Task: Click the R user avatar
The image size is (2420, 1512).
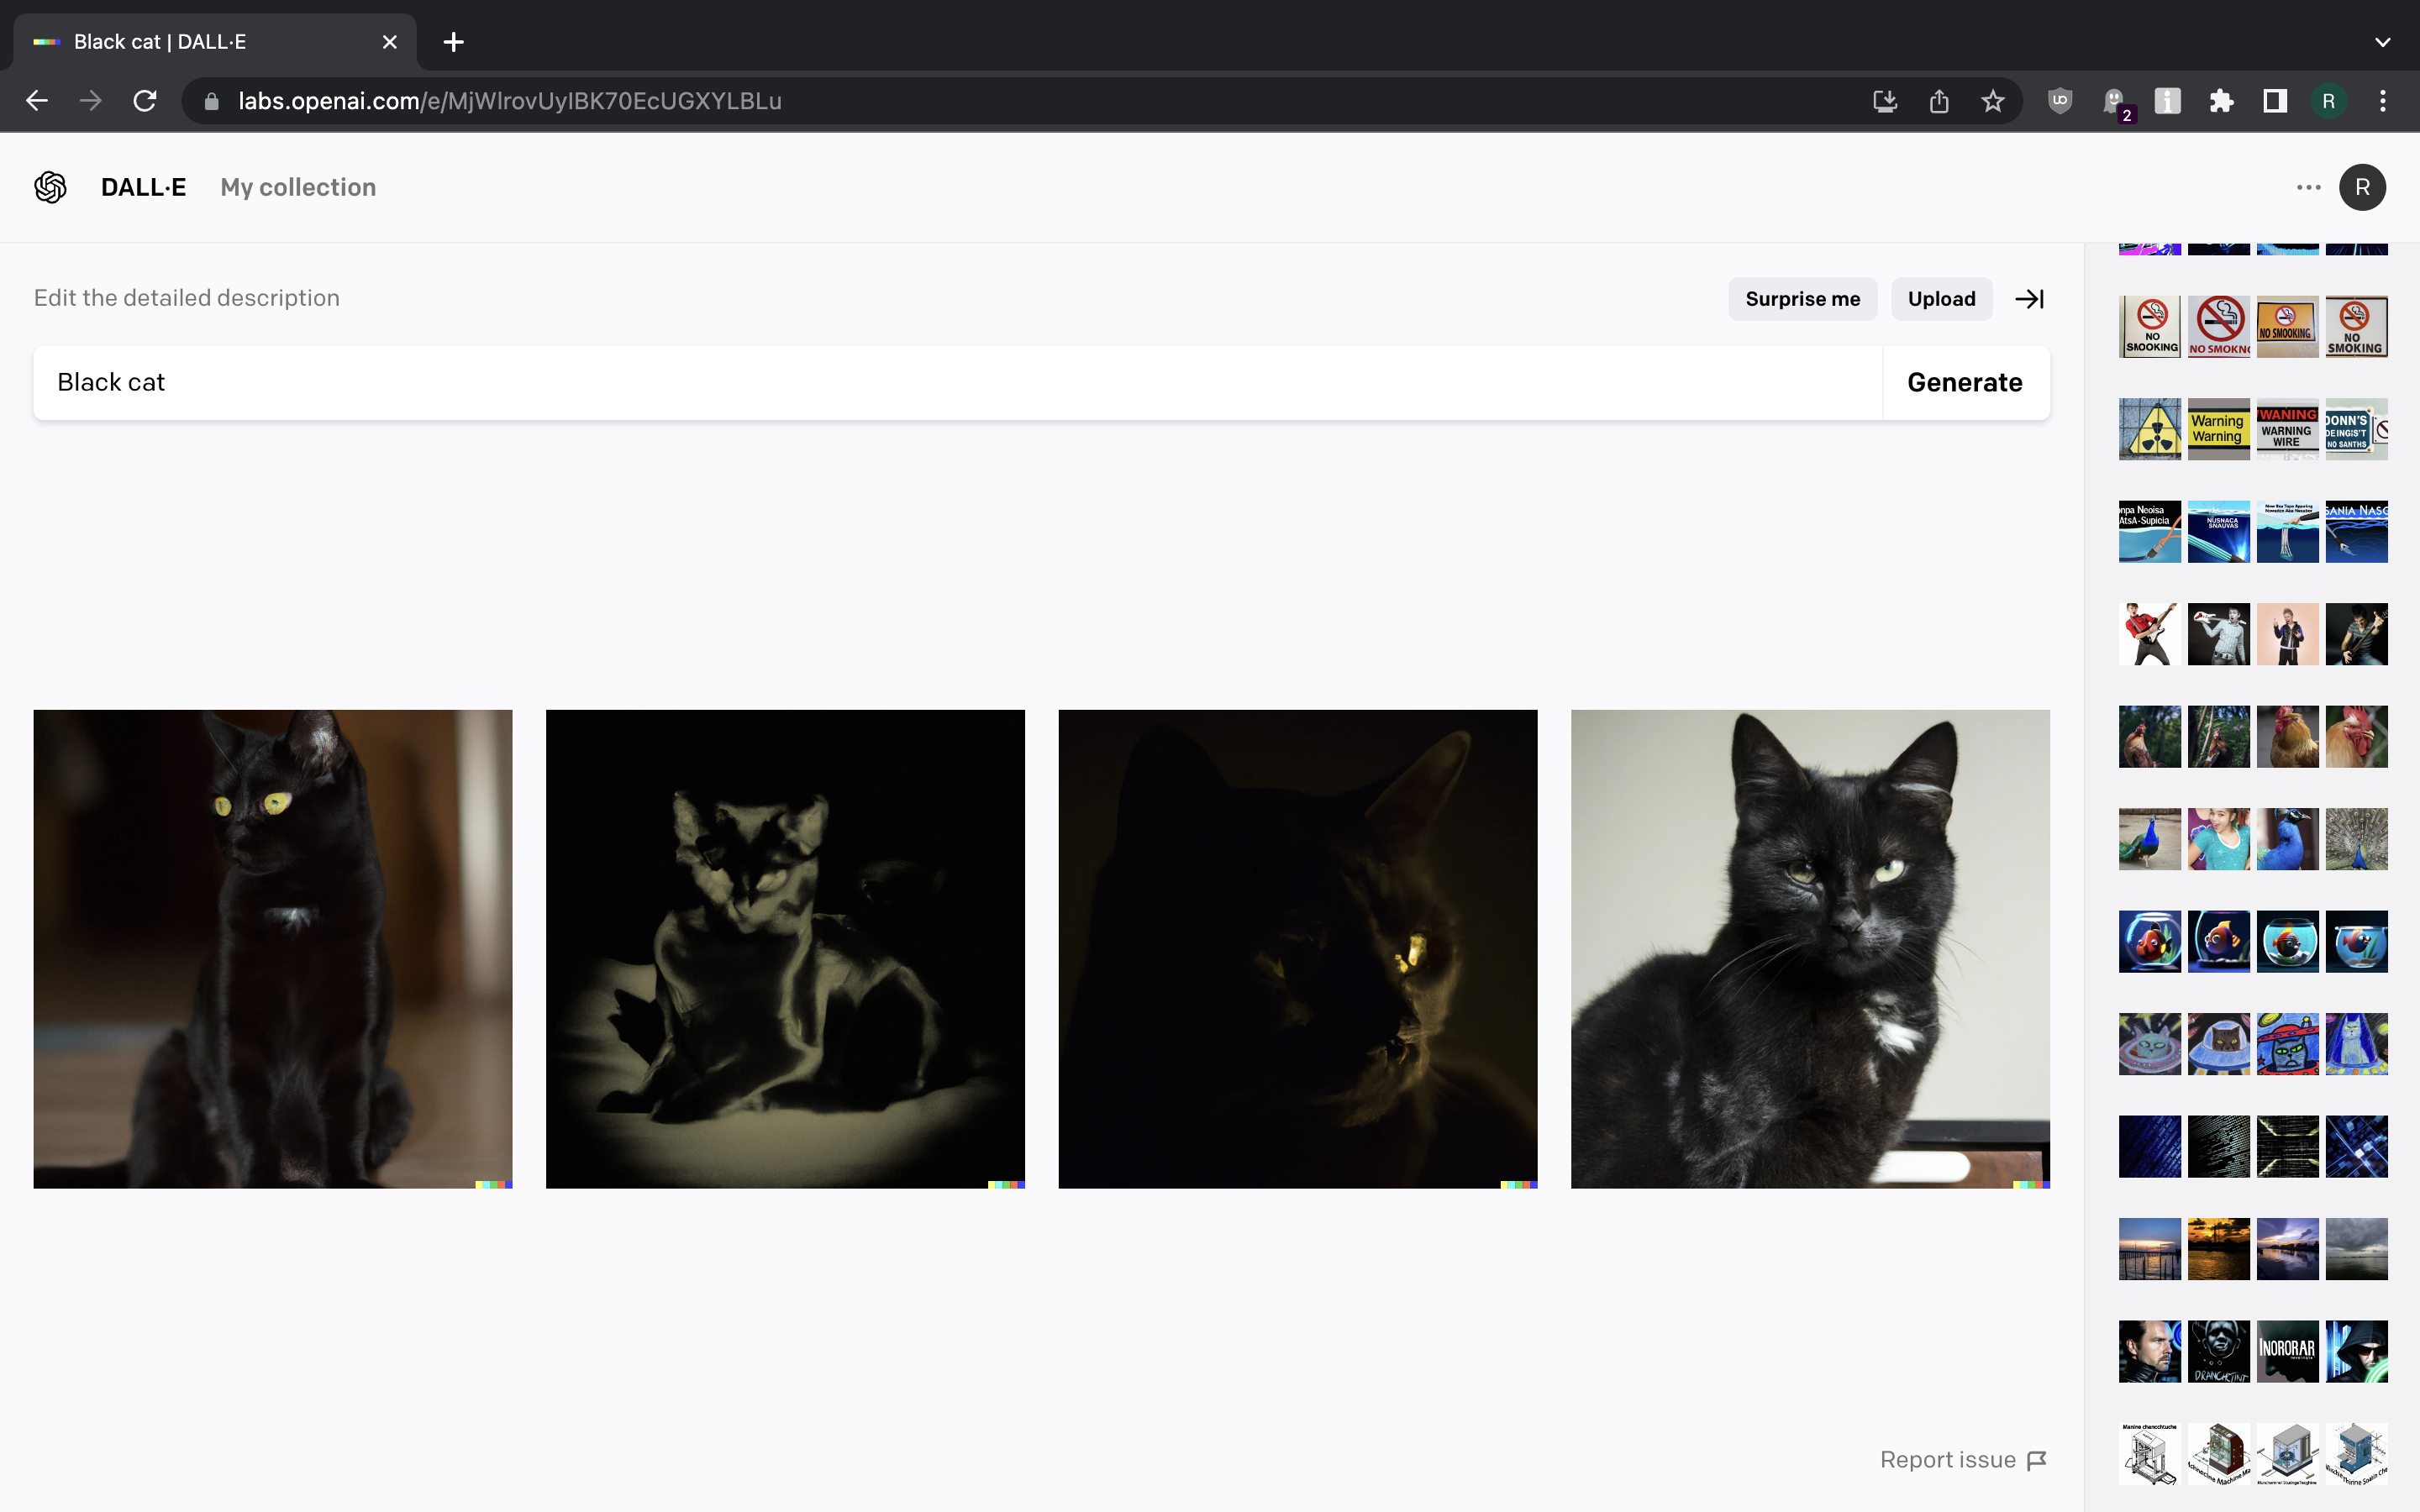Action: coord(2362,187)
